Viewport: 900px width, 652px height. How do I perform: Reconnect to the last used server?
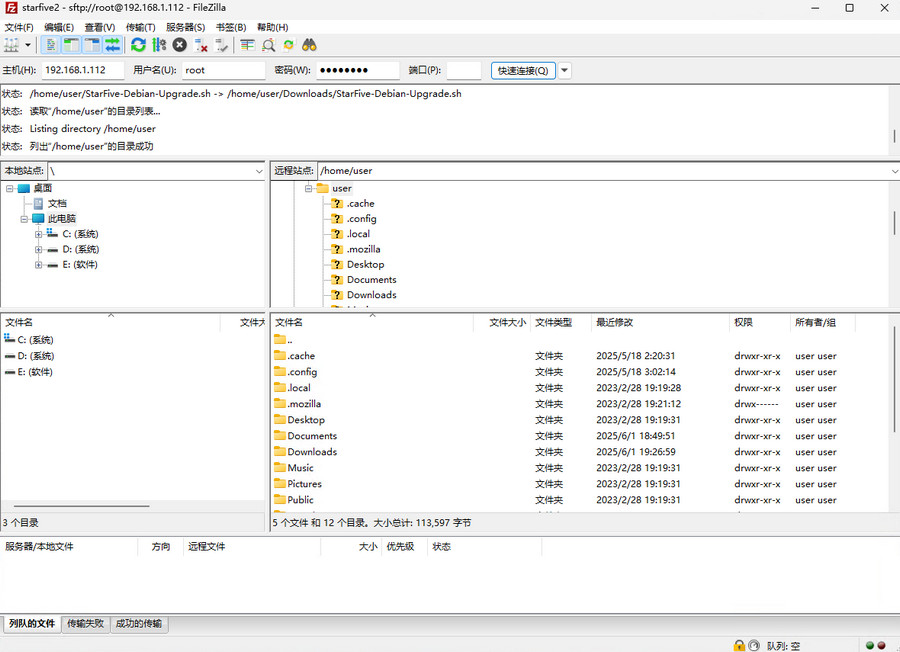point(221,45)
